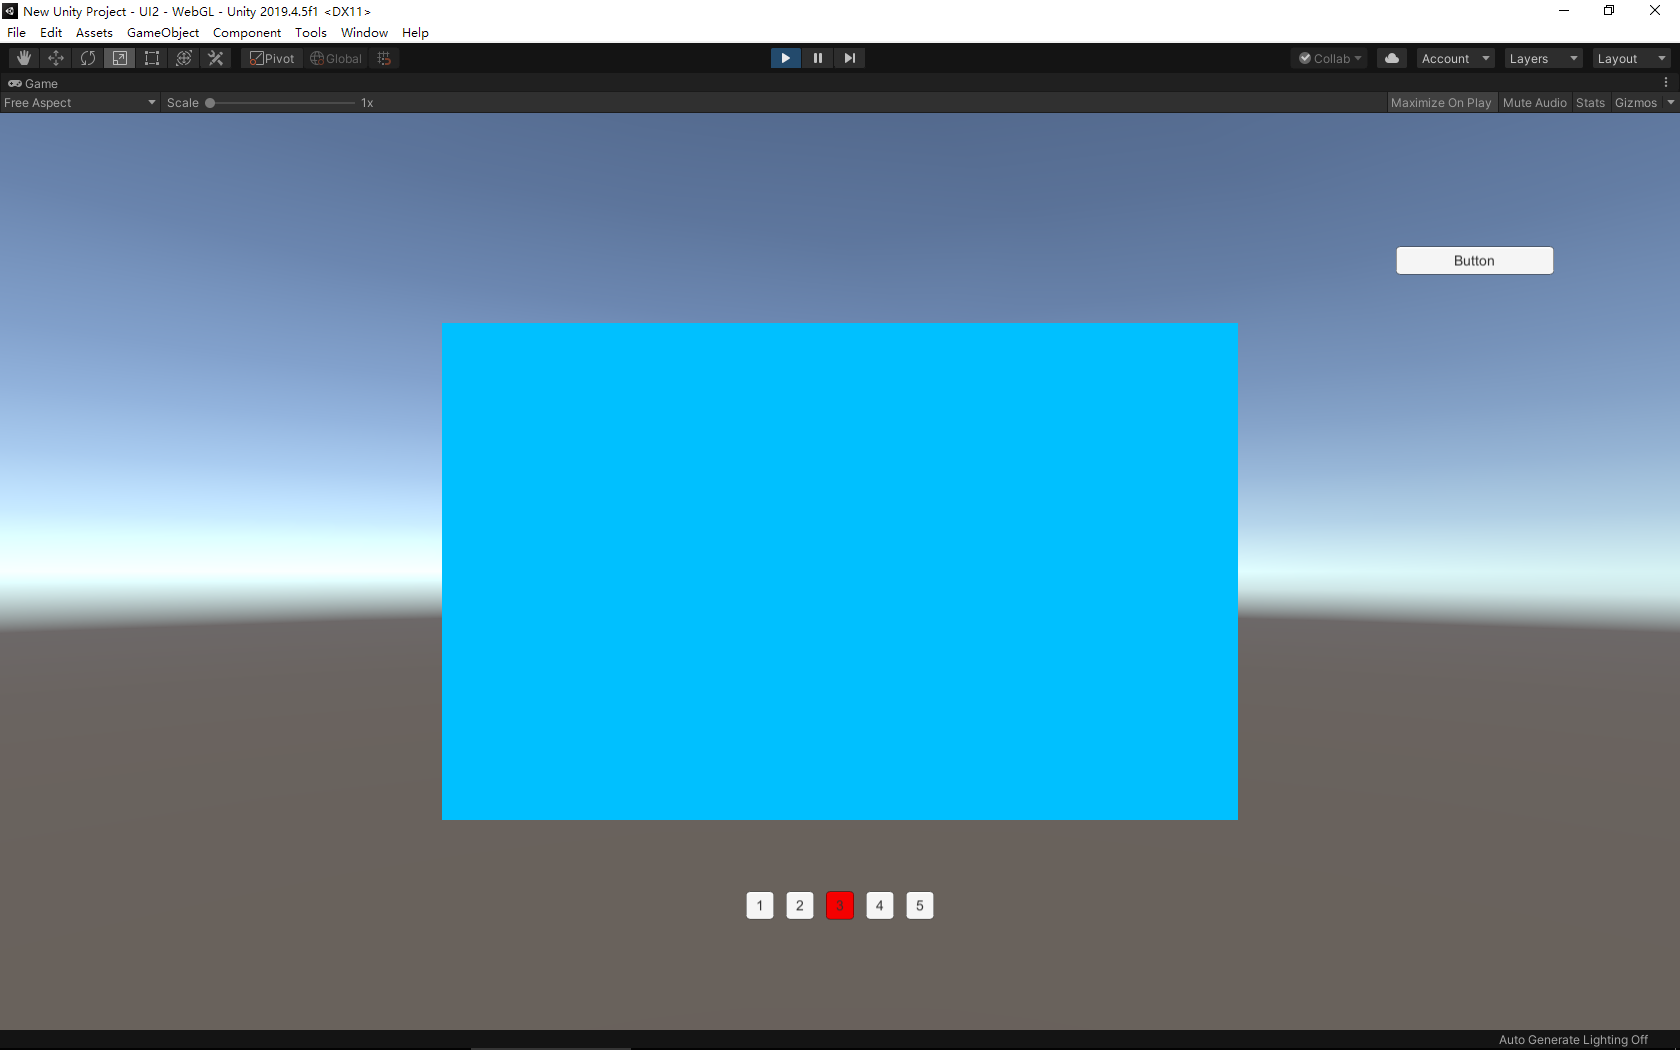Switch Global to Local handle orientation
This screenshot has width=1680, height=1050.
click(335, 58)
